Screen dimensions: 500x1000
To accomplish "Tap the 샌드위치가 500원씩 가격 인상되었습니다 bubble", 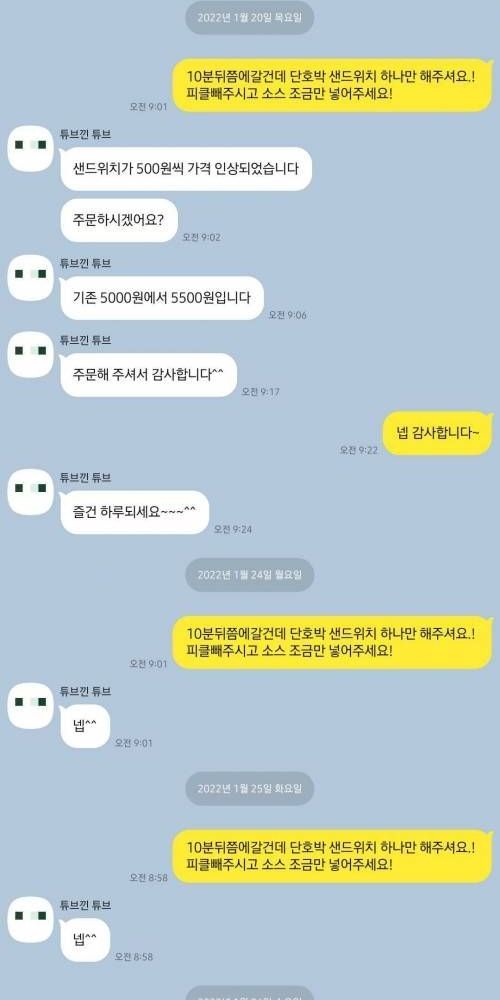I will [x=186, y=168].
